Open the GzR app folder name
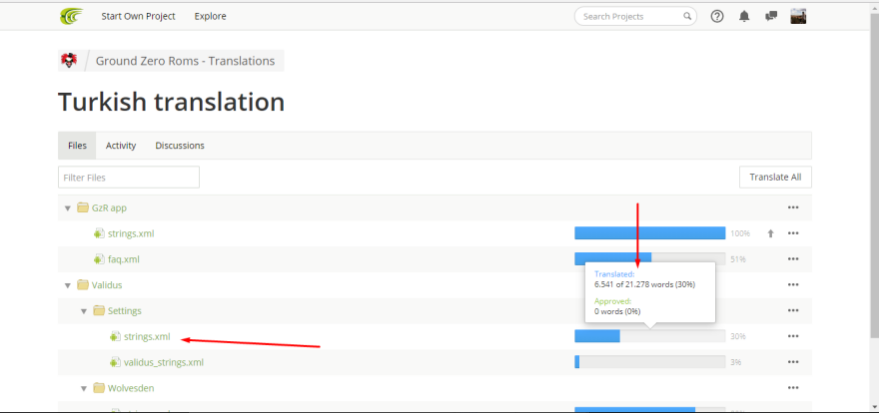879x413 pixels. pyautogui.click(x=109, y=208)
